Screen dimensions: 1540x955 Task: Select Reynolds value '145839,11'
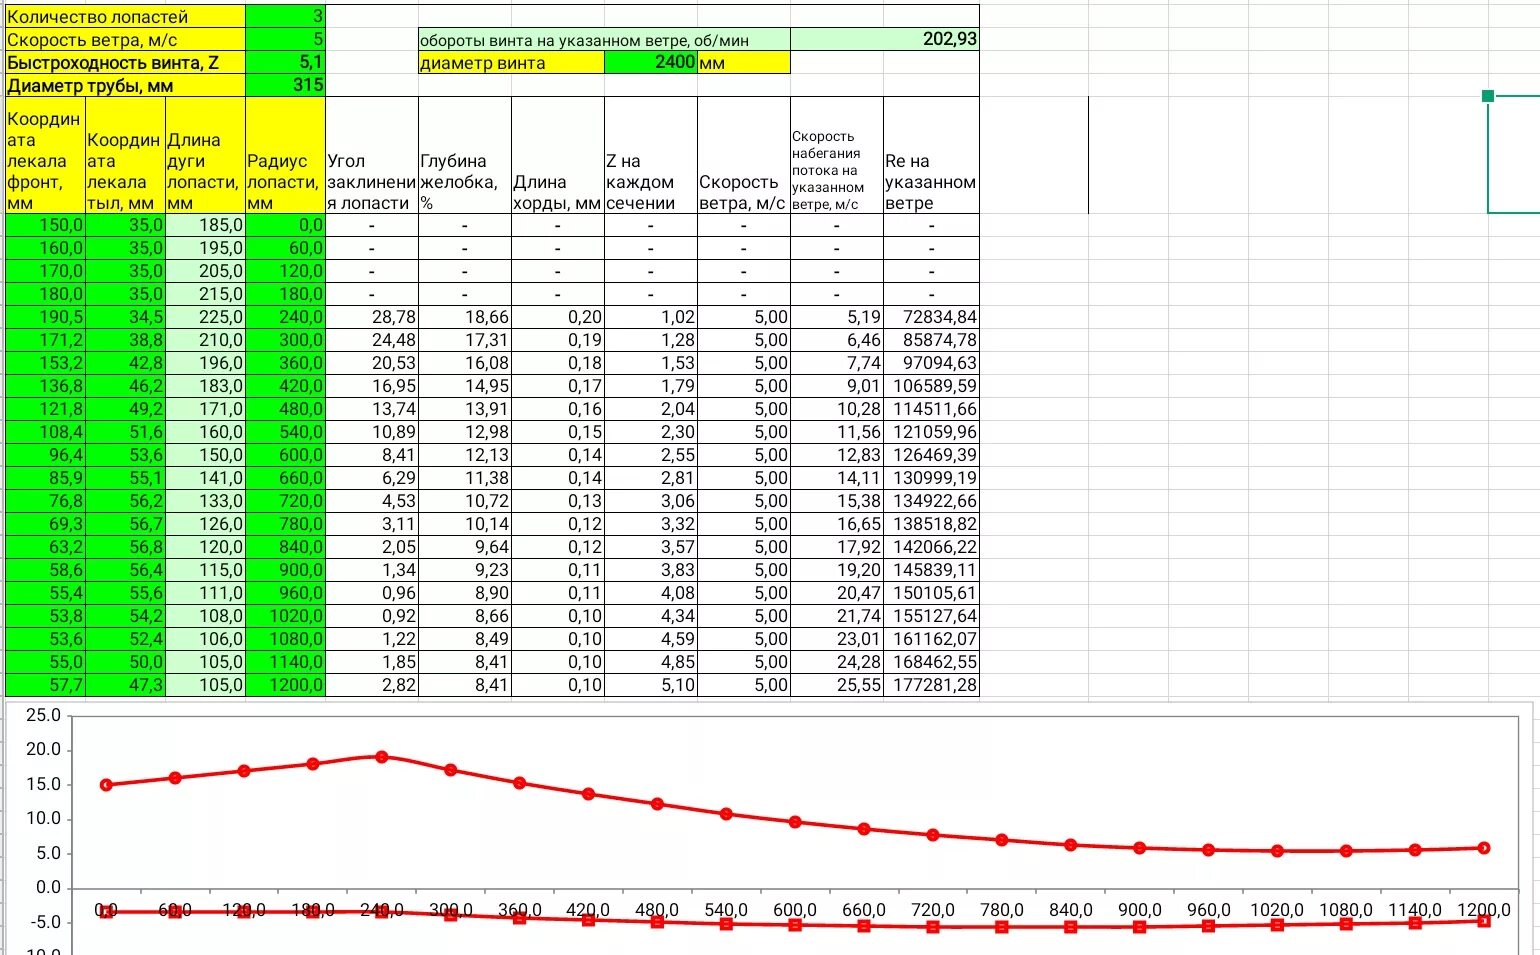point(931,570)
